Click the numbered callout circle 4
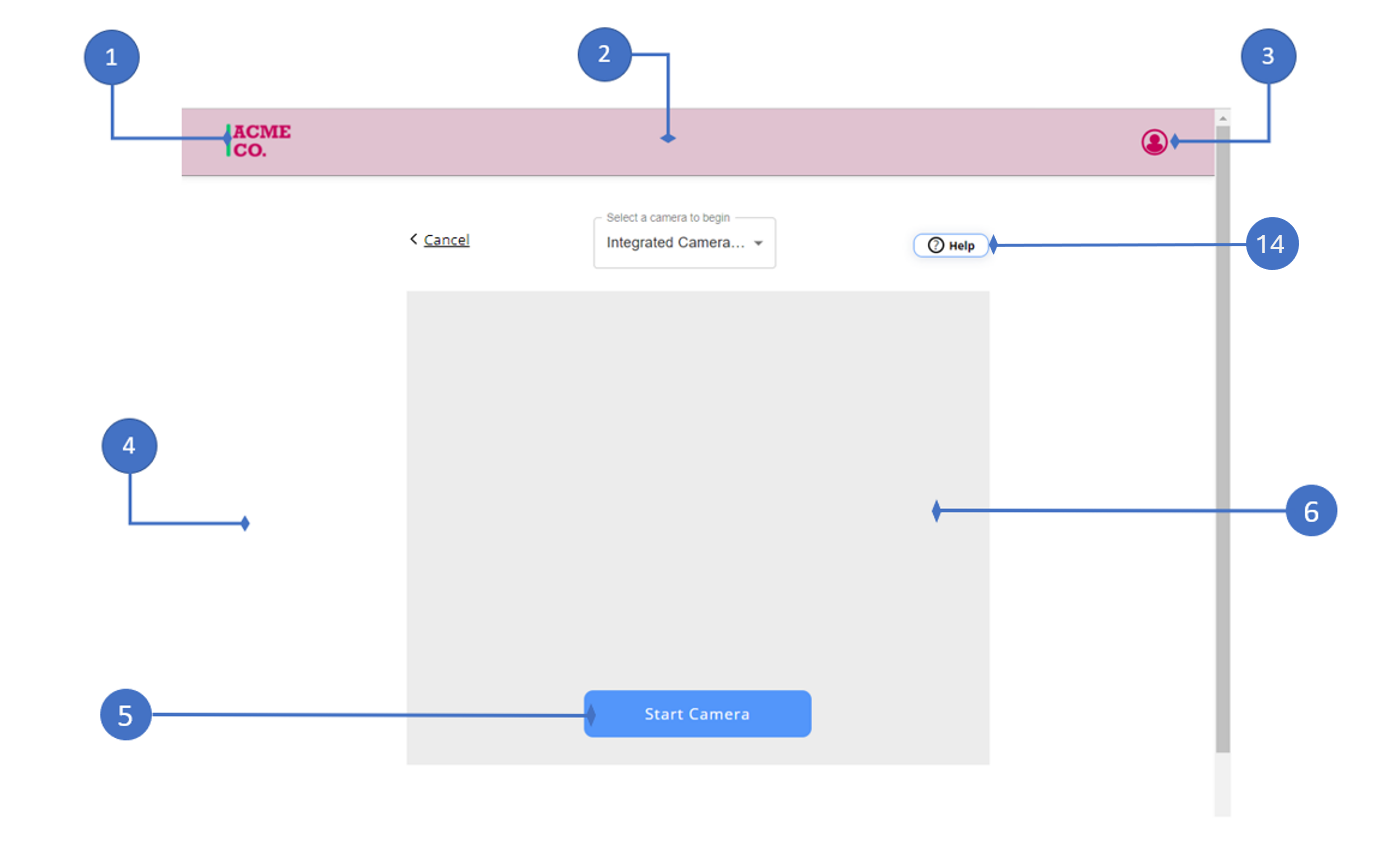The image size is (1379, 864). (x=129, y=446)
